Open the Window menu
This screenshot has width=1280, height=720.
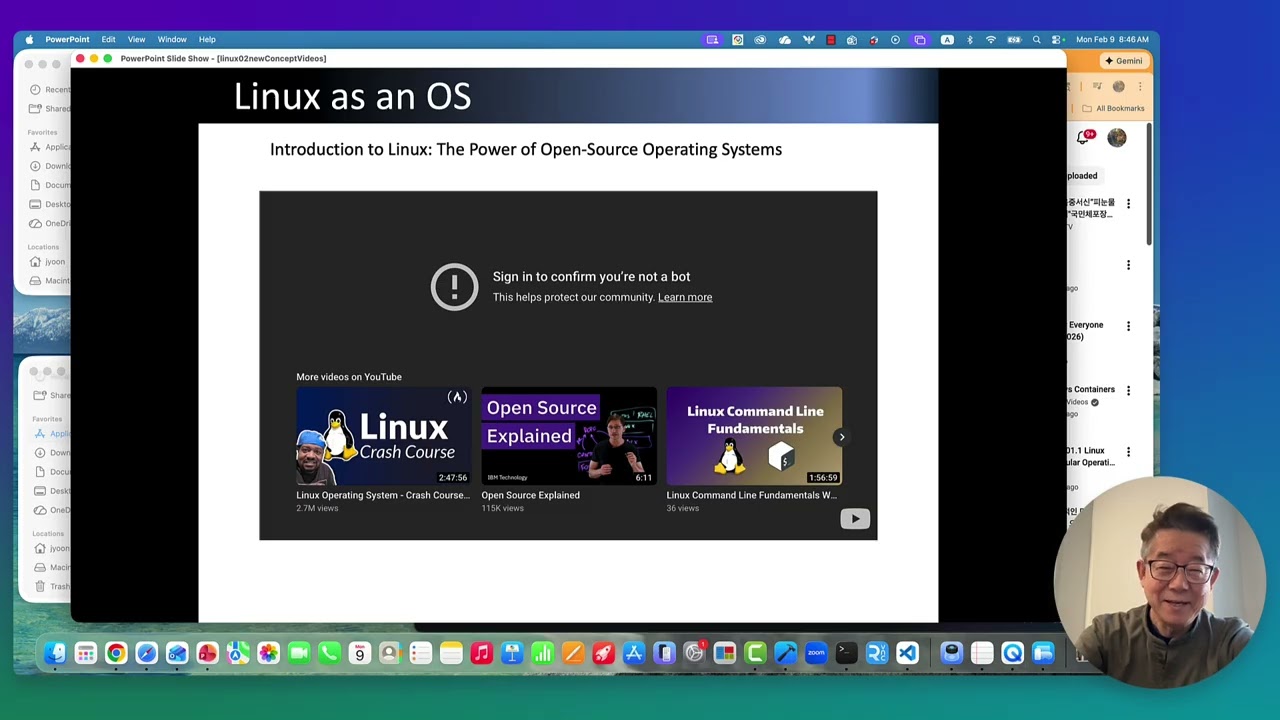click(x=172, y=40)
